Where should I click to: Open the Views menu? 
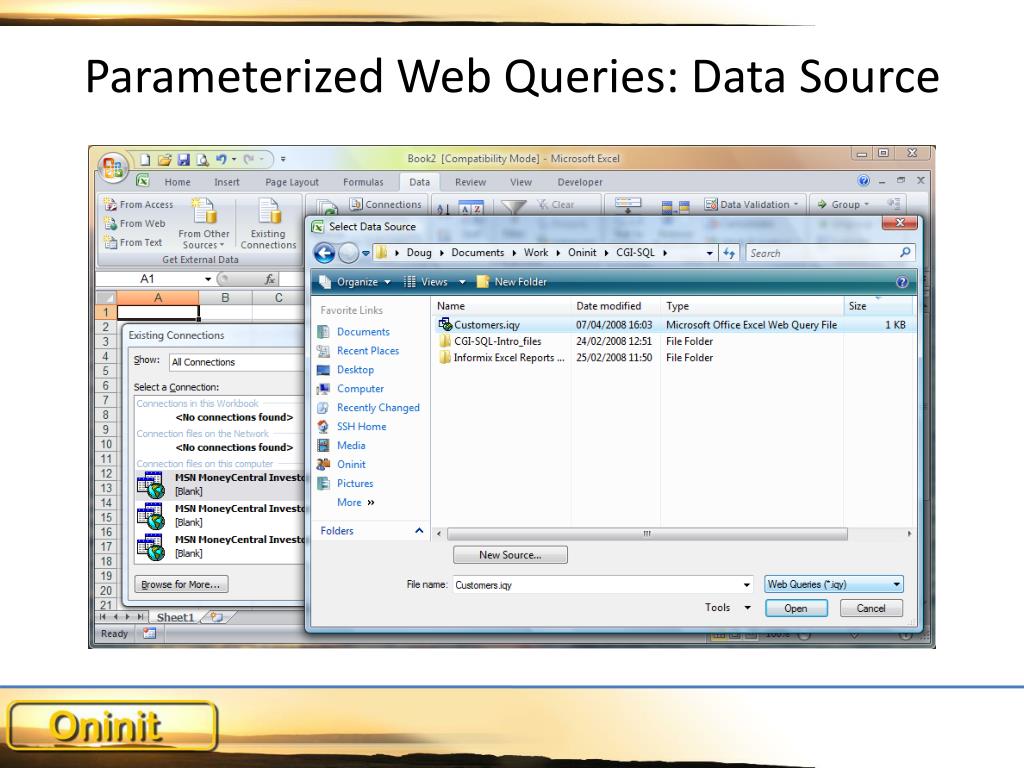(x=434, y=282)
